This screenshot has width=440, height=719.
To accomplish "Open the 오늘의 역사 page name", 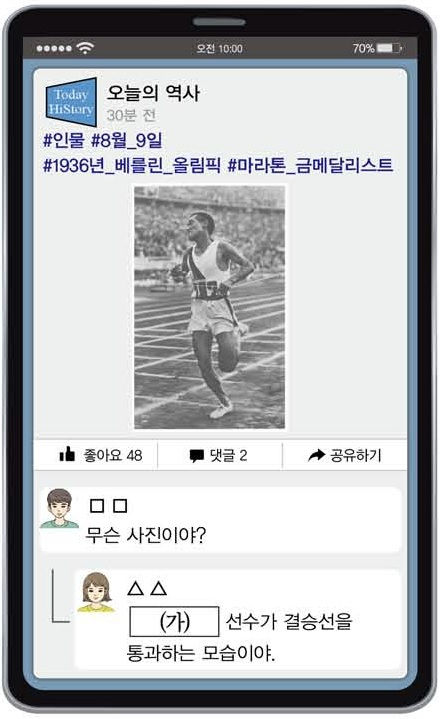I will click(153, 93).
